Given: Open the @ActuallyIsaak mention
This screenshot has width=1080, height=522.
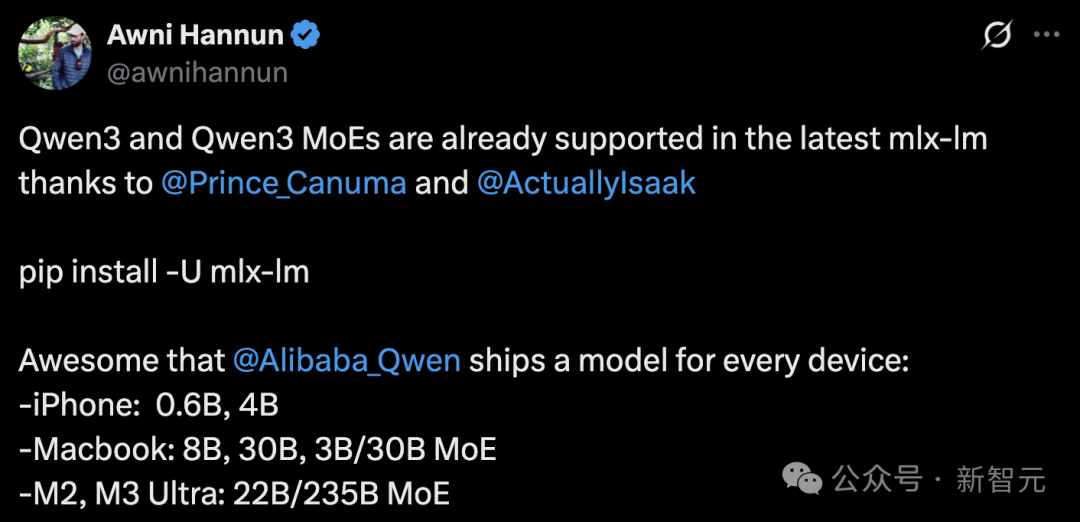Looking at the screenshot, I should coord(586,184).
